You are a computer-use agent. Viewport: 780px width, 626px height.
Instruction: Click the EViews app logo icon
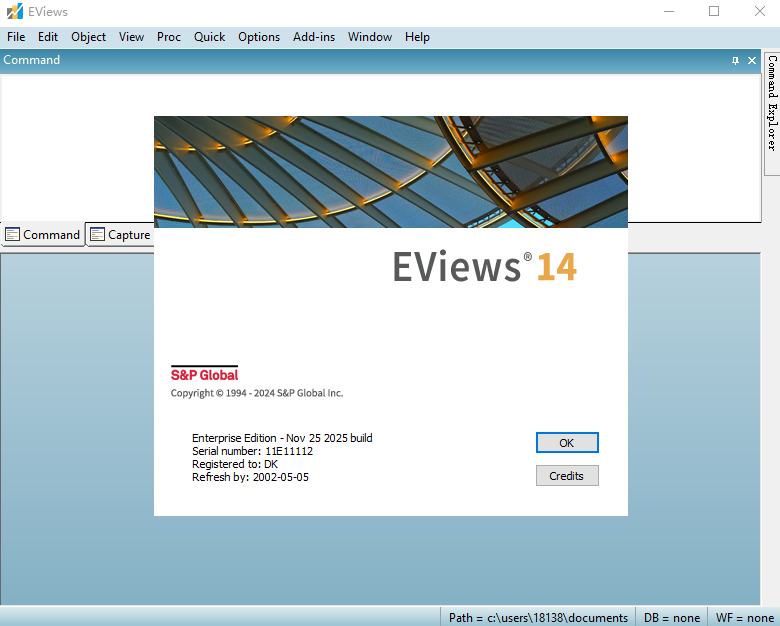click(x=14, y=11)
